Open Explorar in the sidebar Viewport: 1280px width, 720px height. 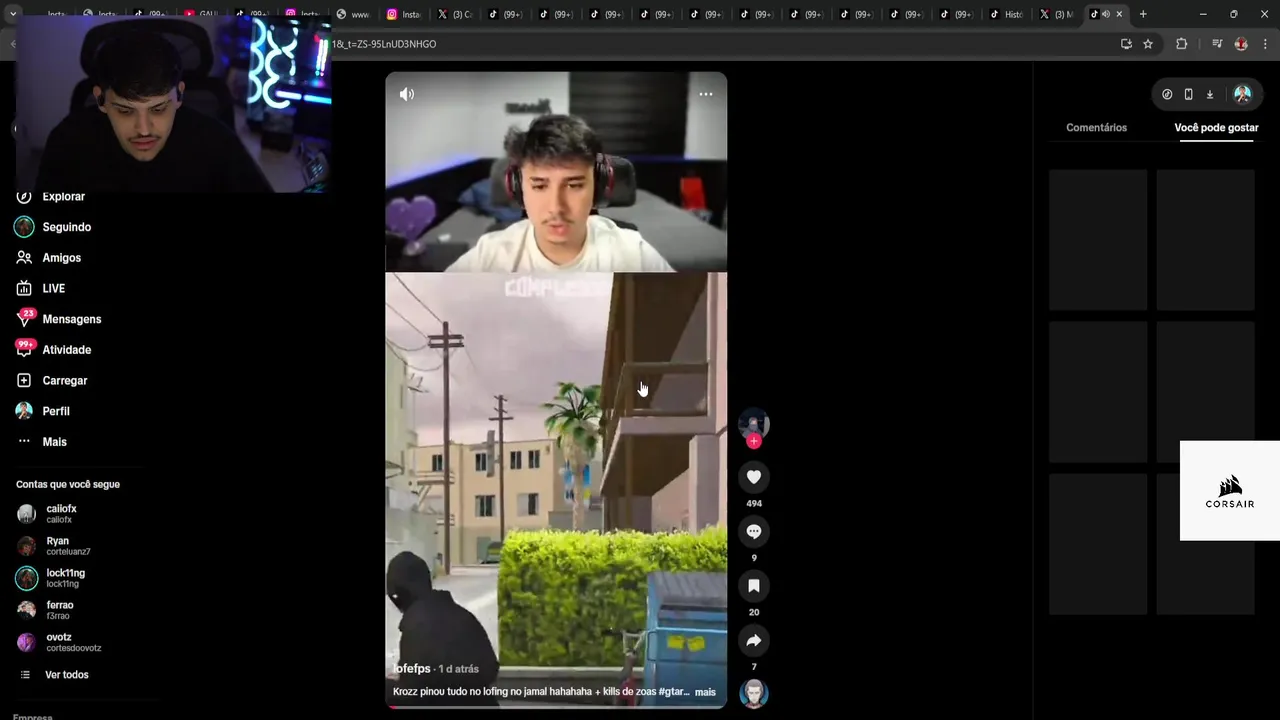(64, 197)
